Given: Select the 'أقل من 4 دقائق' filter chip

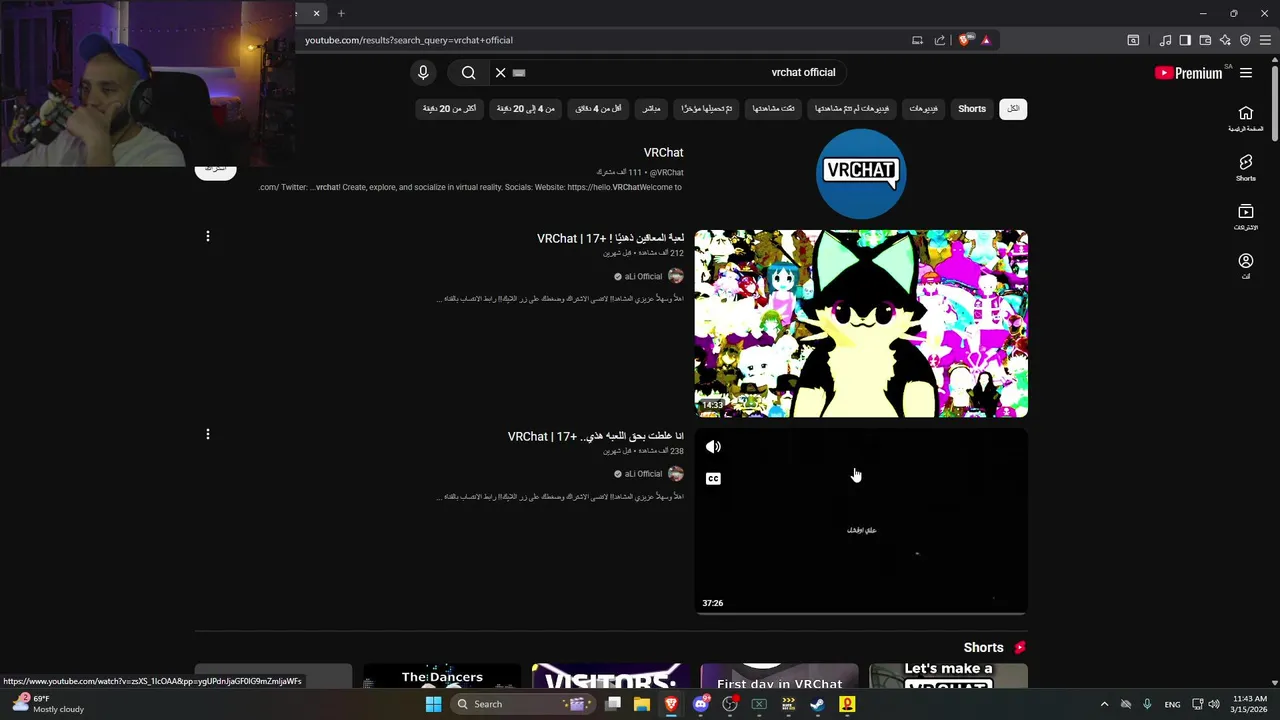Looking at the screenshot, I should (x=599, y=109).
